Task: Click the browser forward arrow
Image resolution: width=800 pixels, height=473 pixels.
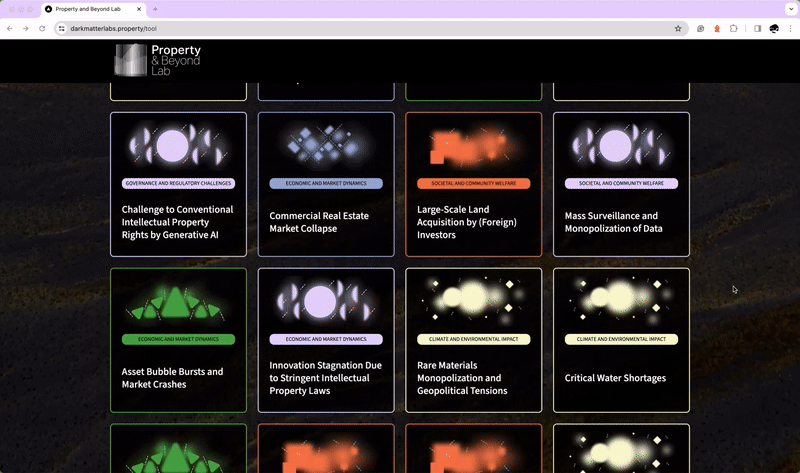Action: pyautogui.click(x=26, y=29)
